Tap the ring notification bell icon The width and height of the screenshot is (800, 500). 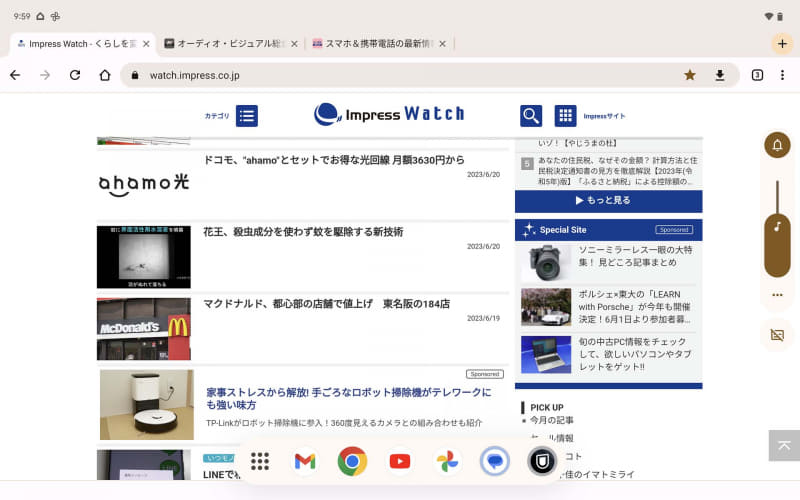tap(777, 145)
